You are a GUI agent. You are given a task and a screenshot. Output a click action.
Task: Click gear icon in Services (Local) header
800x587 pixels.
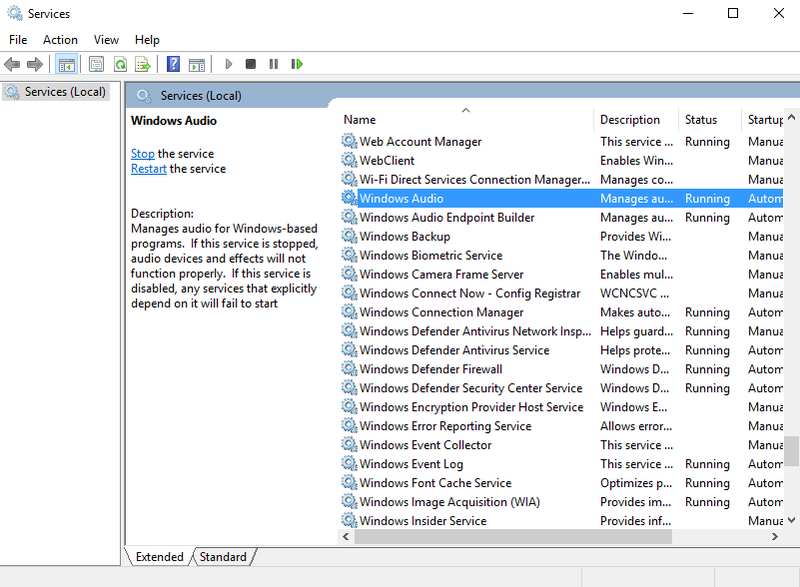[x=144, y=95]
